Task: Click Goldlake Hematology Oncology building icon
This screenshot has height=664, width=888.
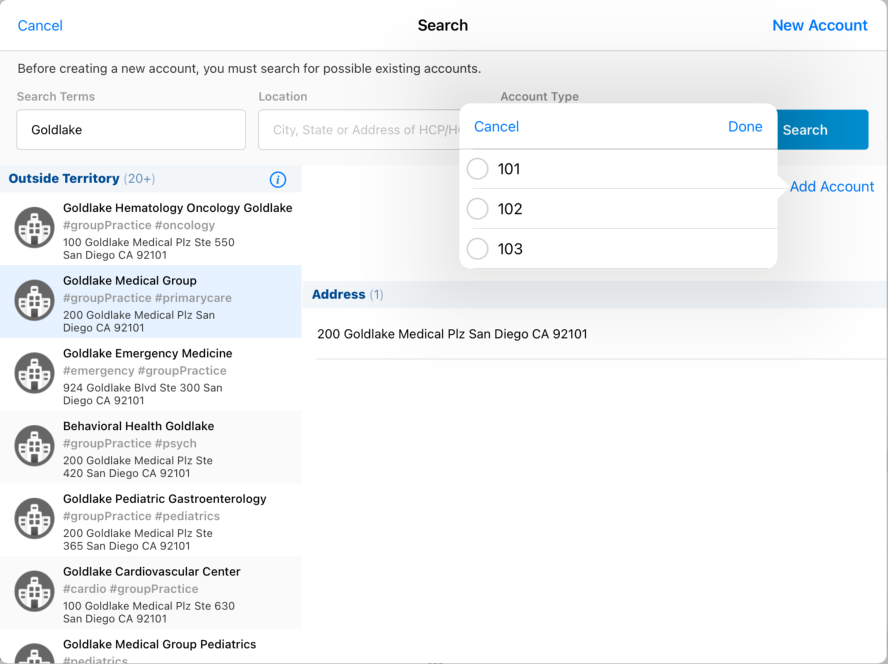Action: click(35, 228)
